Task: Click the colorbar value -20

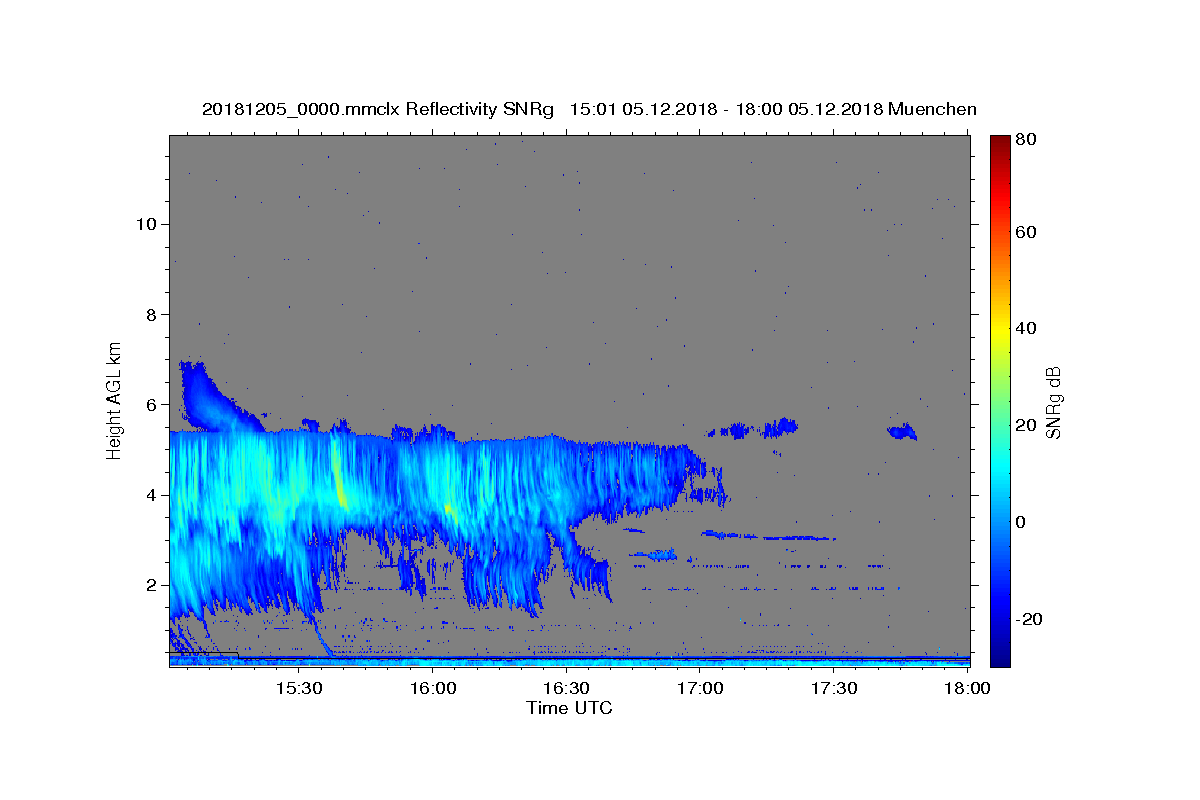Action: tap(1030, 619)
